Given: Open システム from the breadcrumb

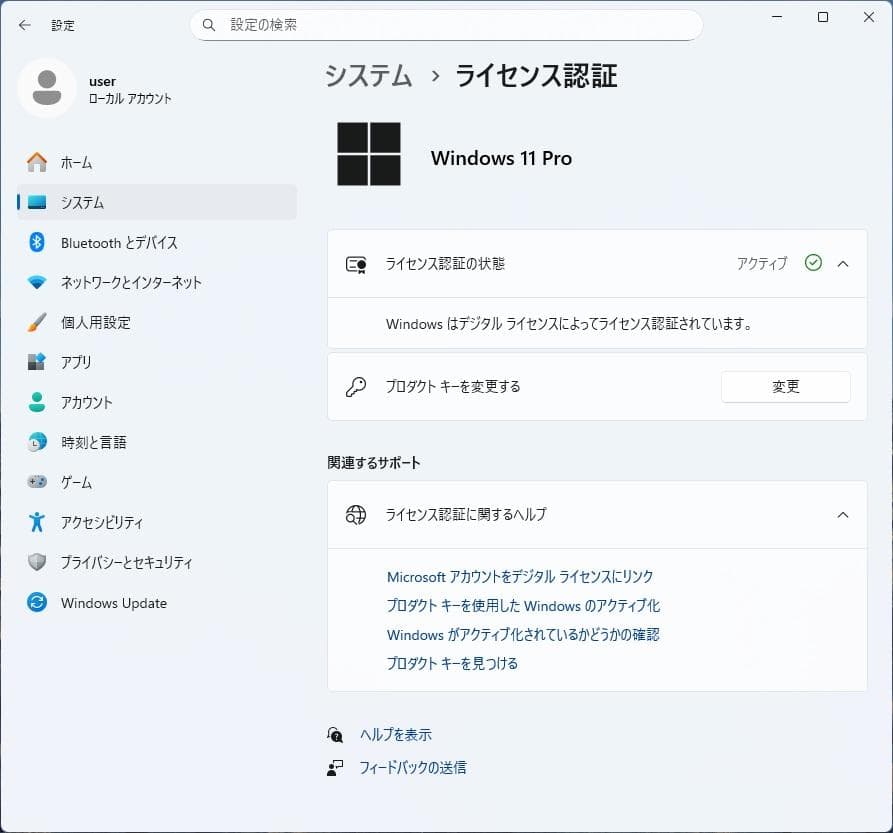Looking at the screenshot, I should coord(367,75).
